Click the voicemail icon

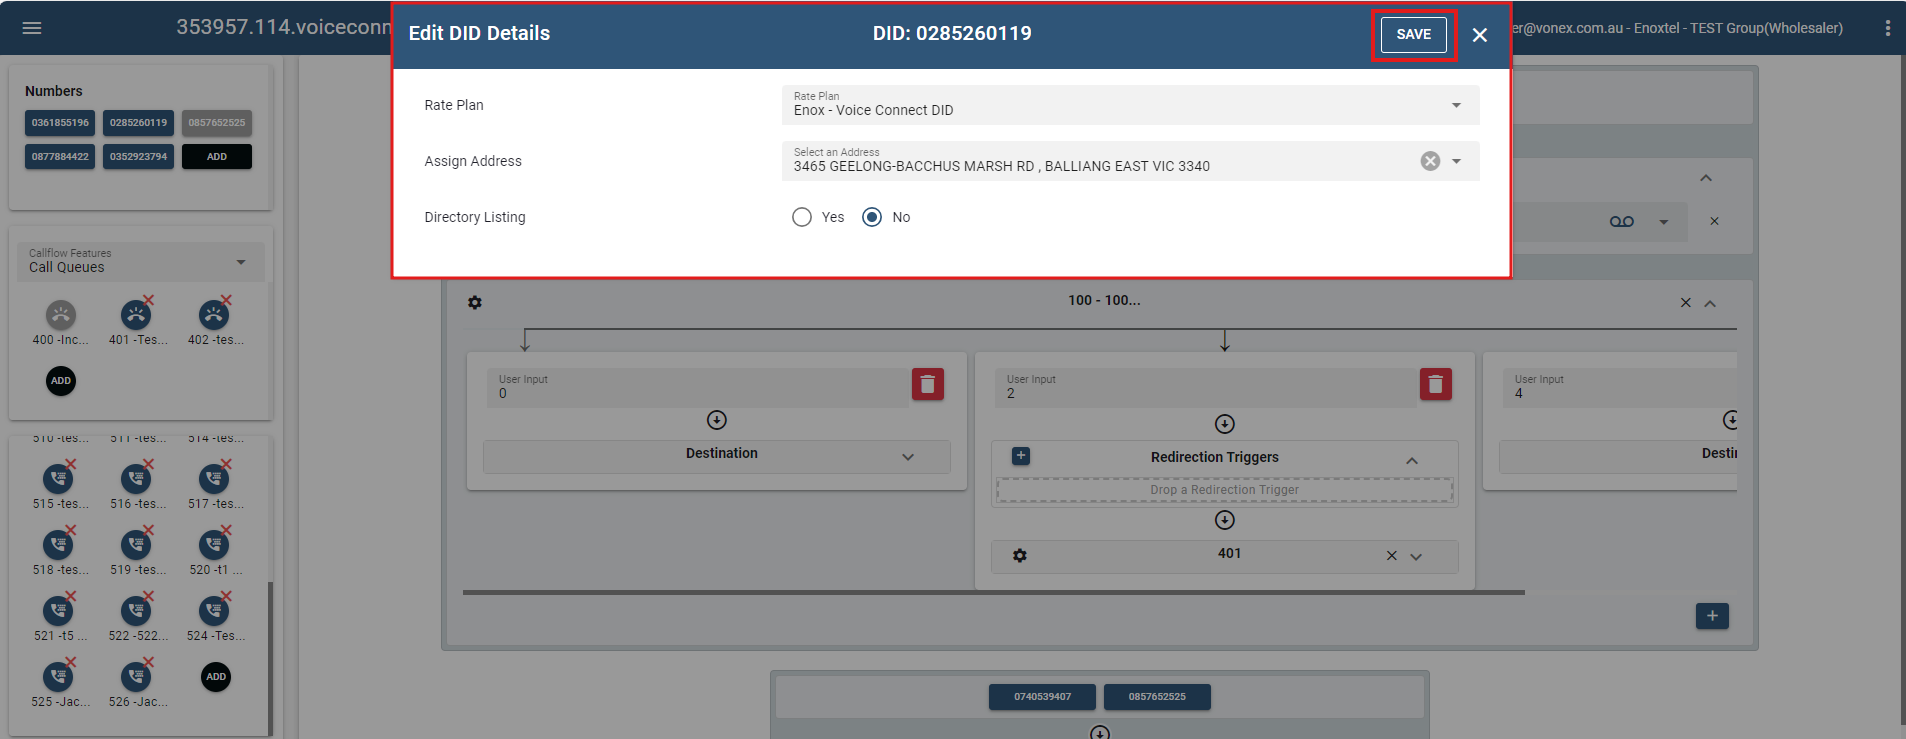click(x=1621, y=222)
